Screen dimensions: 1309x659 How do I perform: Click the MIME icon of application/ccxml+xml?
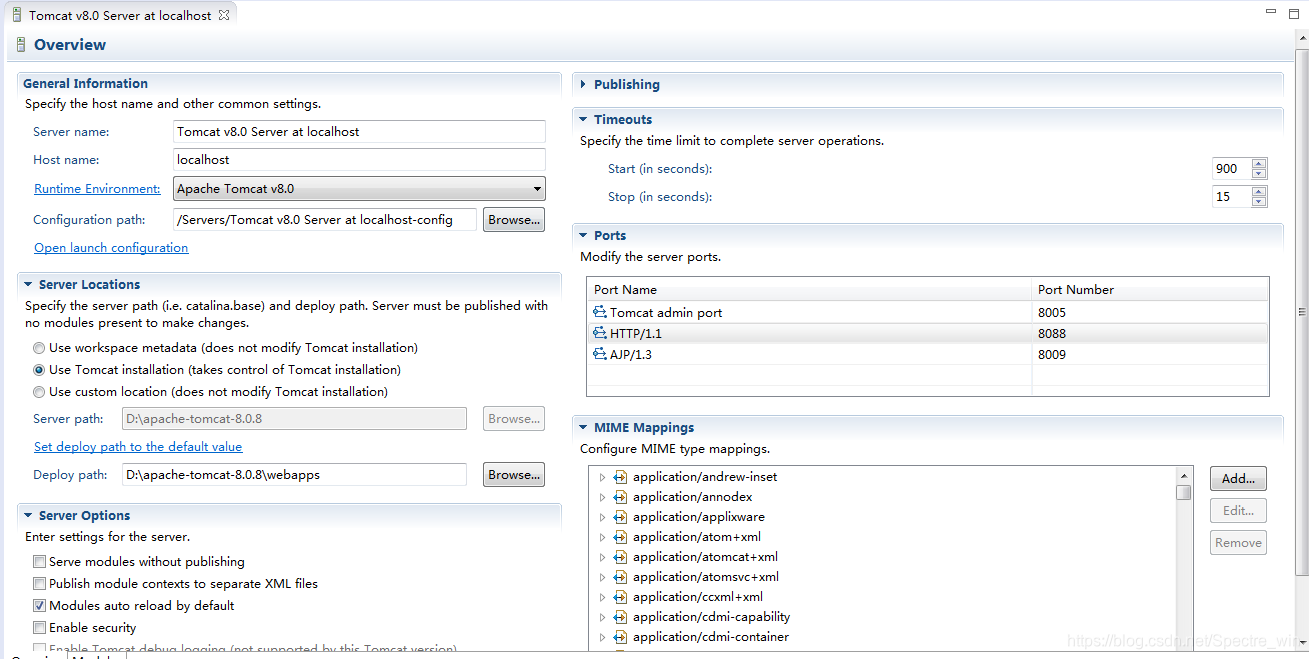pyautogui.click(x=620, y=597)
